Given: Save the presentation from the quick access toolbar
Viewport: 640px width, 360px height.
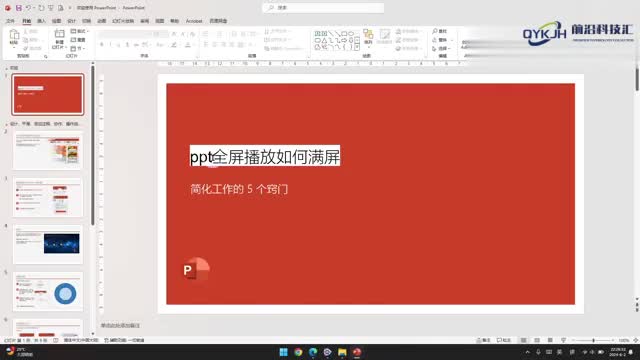Looking at the screenshot, I should (19, 8).
